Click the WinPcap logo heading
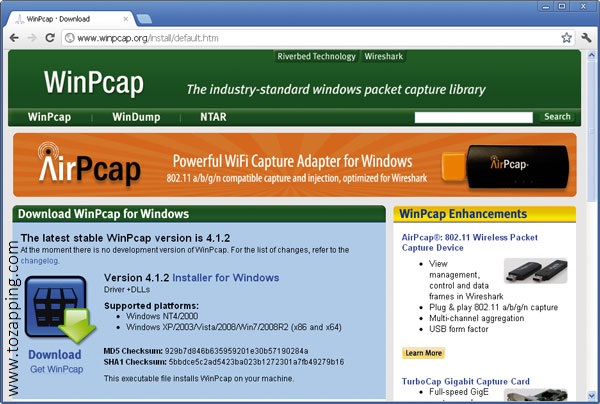Viewport: 600px width, 404px height. pos(94,82)
